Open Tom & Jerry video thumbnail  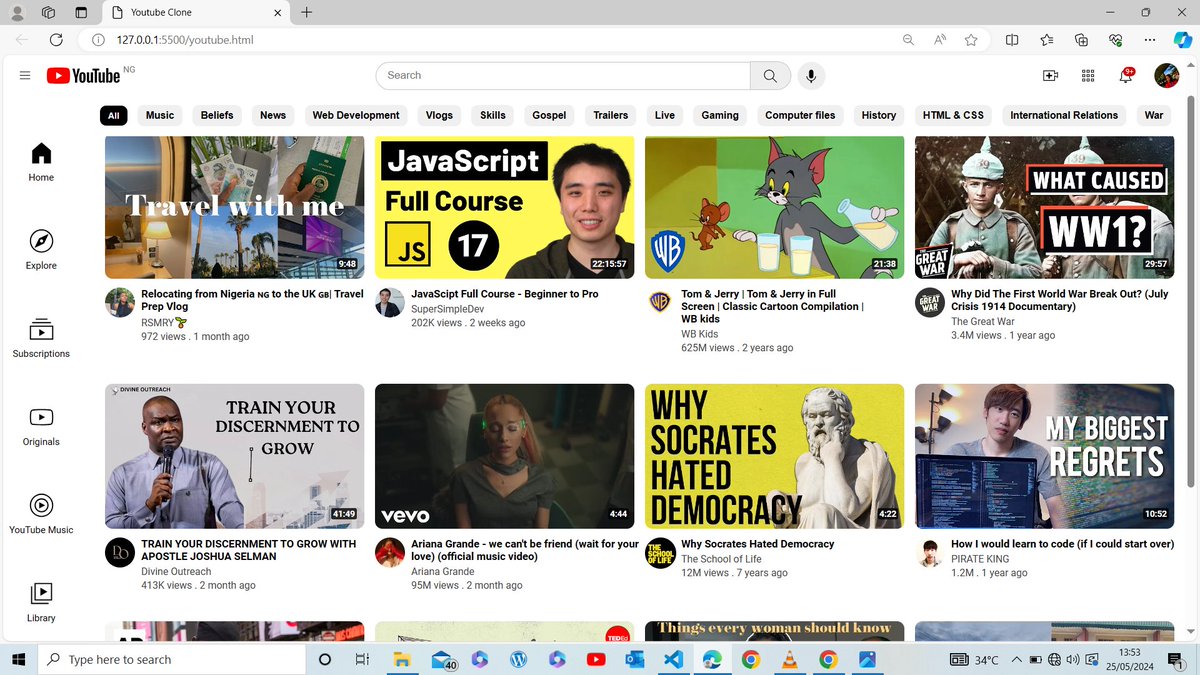(x=774, y=207)
